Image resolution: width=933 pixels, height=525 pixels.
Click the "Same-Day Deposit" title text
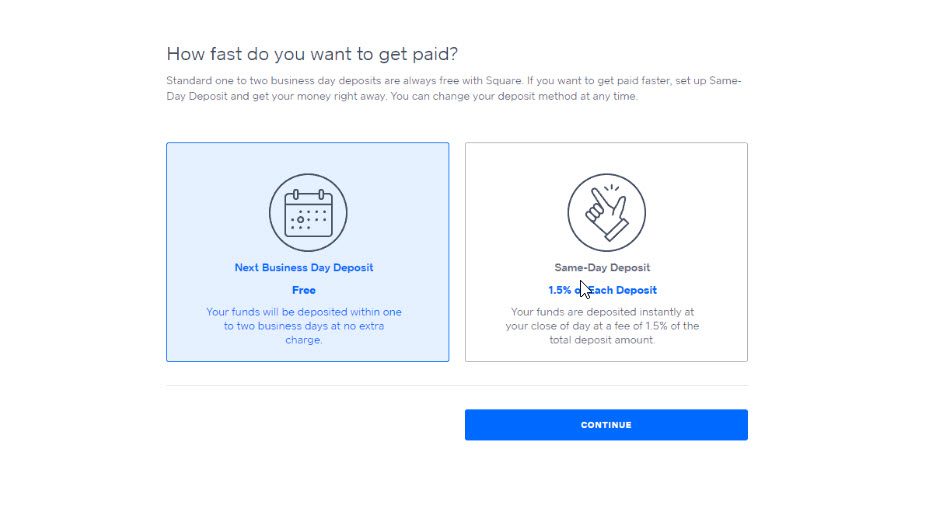pos(602,268)
